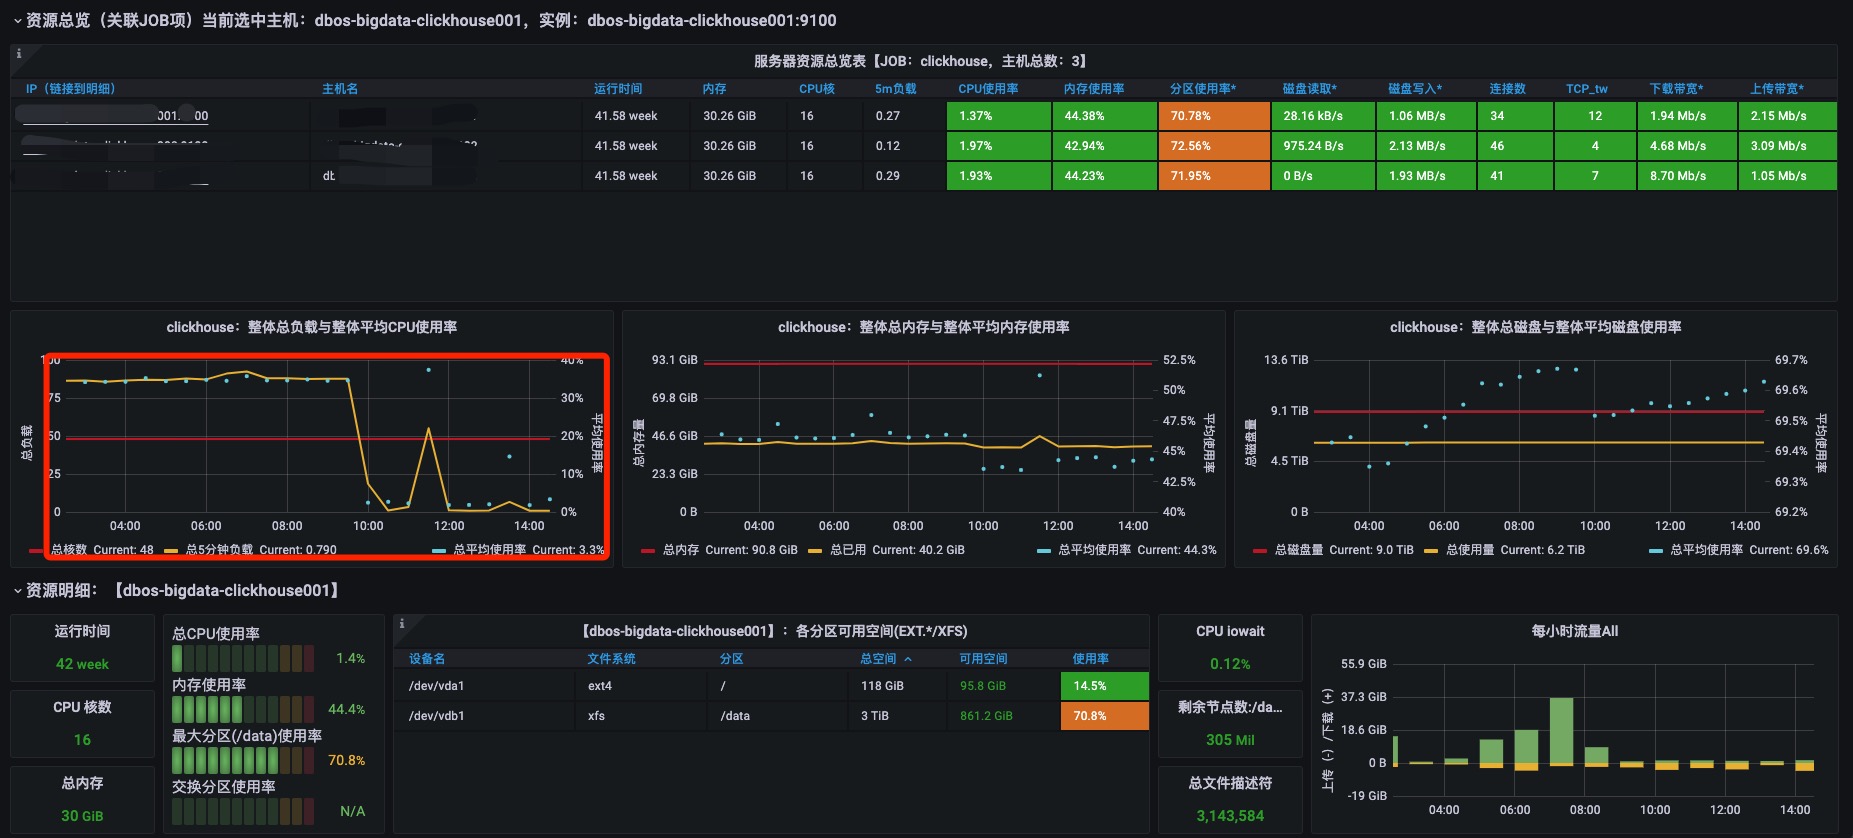Click the 总CPU使用率 bar gauge
The image size is (1853, 838).
pyautogui.click(x=244, y=658)
